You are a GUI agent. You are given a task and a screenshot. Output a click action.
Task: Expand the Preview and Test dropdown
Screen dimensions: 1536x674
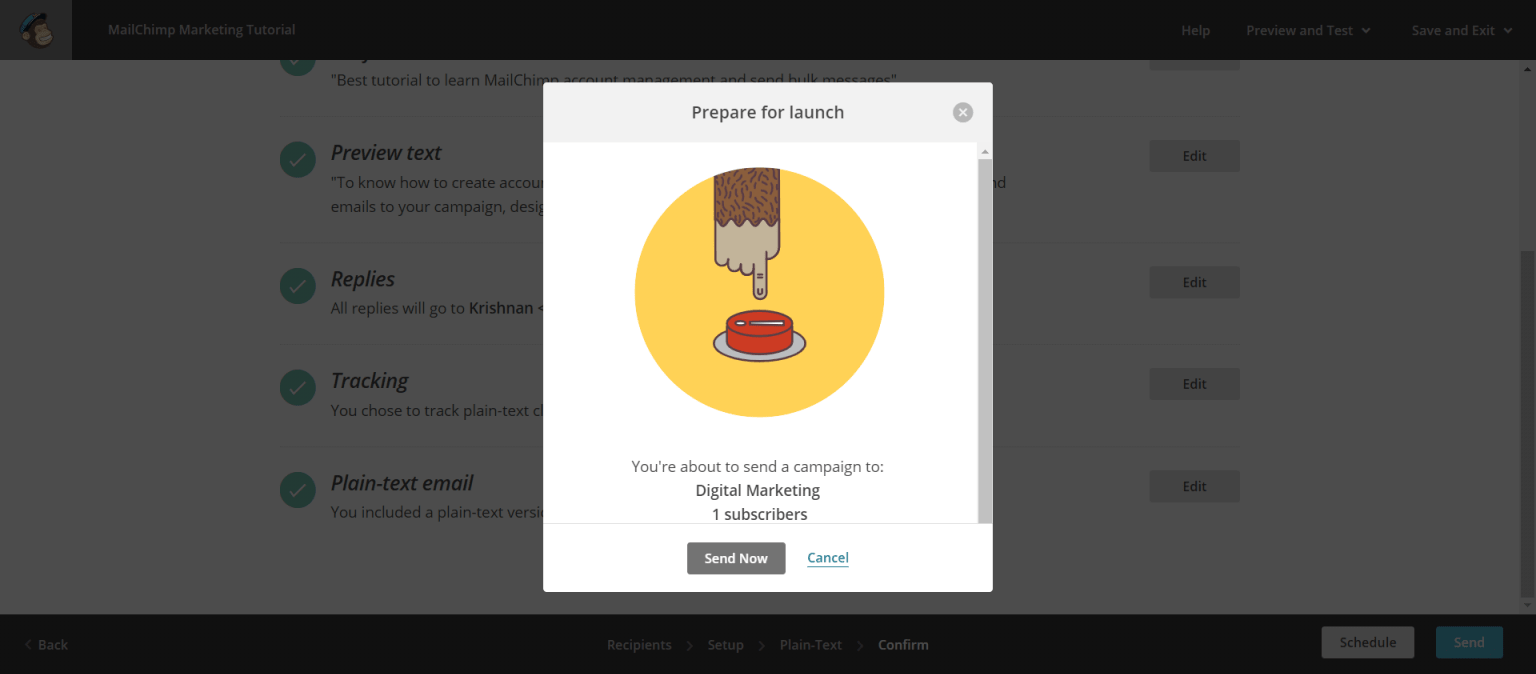click(1307, 30)
